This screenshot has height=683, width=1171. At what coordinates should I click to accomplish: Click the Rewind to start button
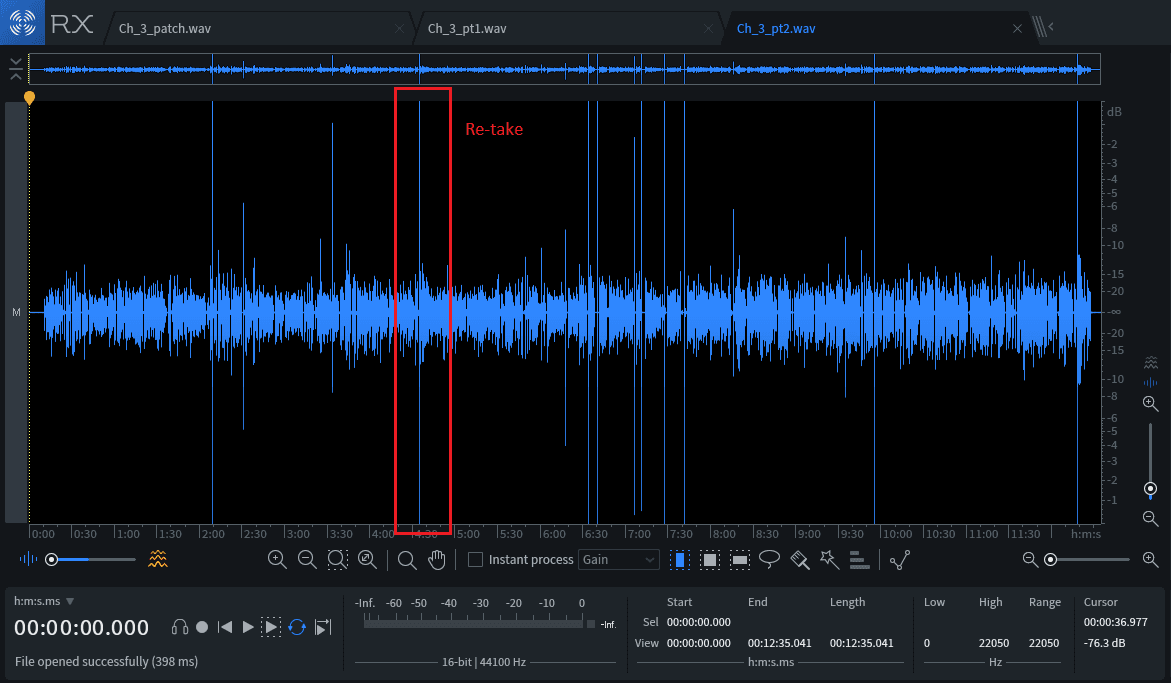(225, 627)
